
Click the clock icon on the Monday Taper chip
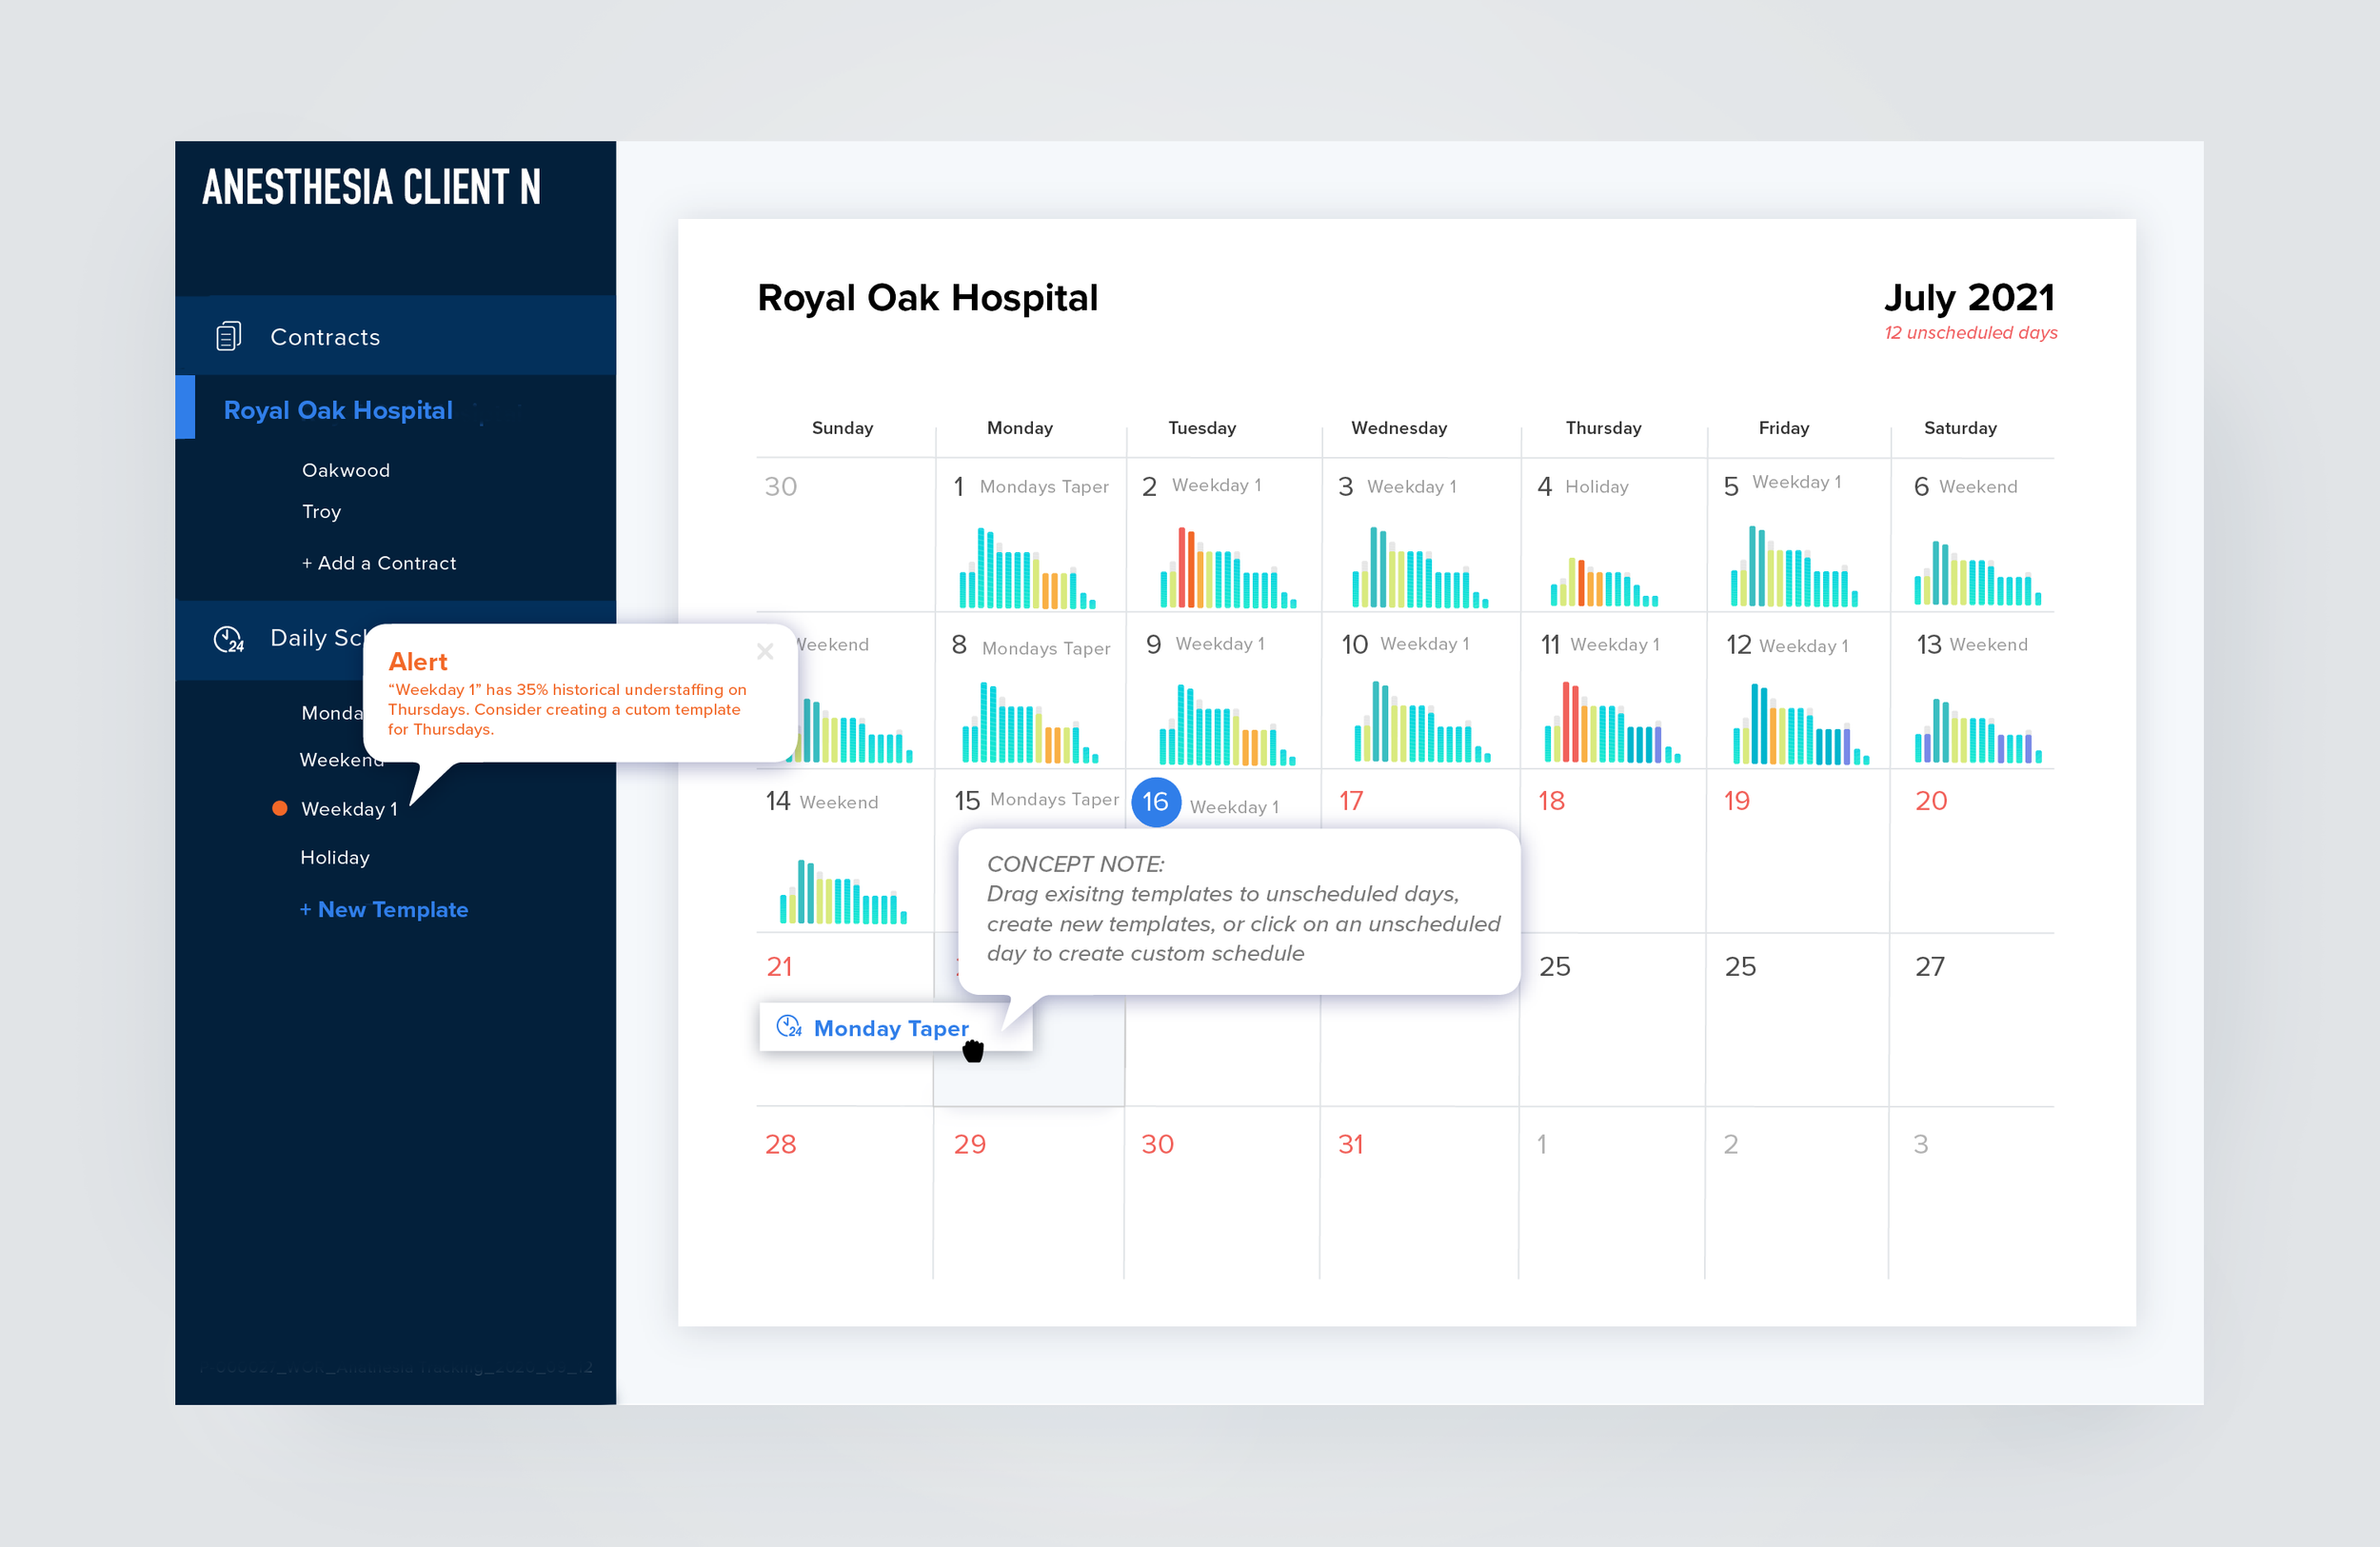(790, 1027)
